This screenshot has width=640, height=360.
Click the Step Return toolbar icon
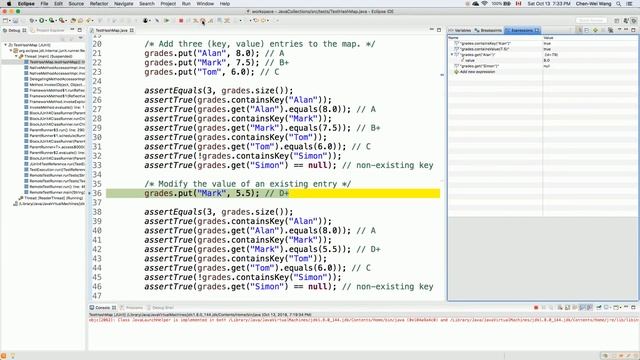click(210, 20)
